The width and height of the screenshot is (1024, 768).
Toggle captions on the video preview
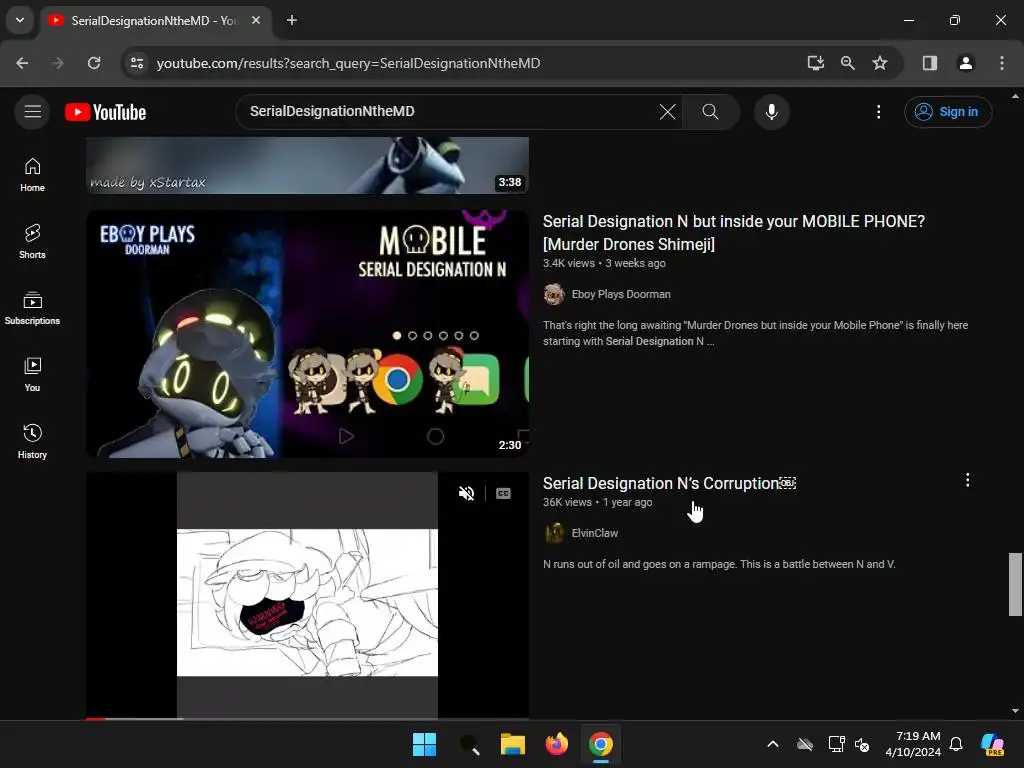coord(503,493)
